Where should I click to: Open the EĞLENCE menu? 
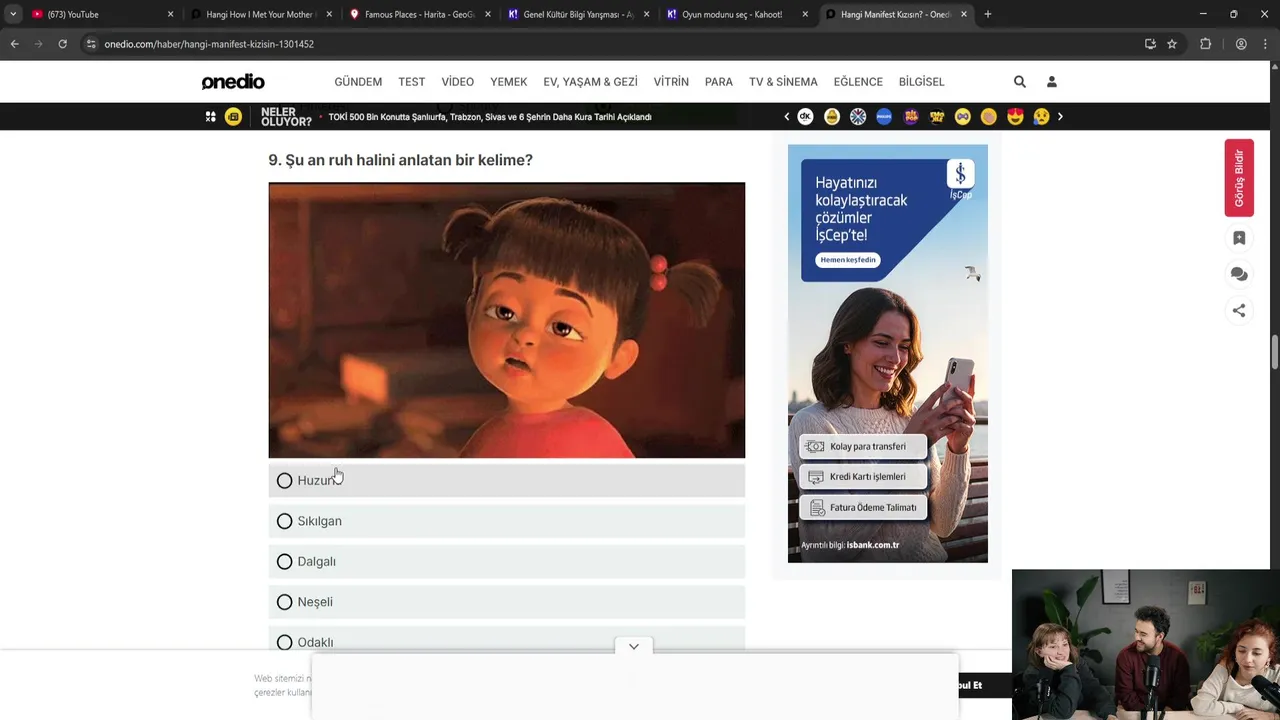[x=858, y=82]
